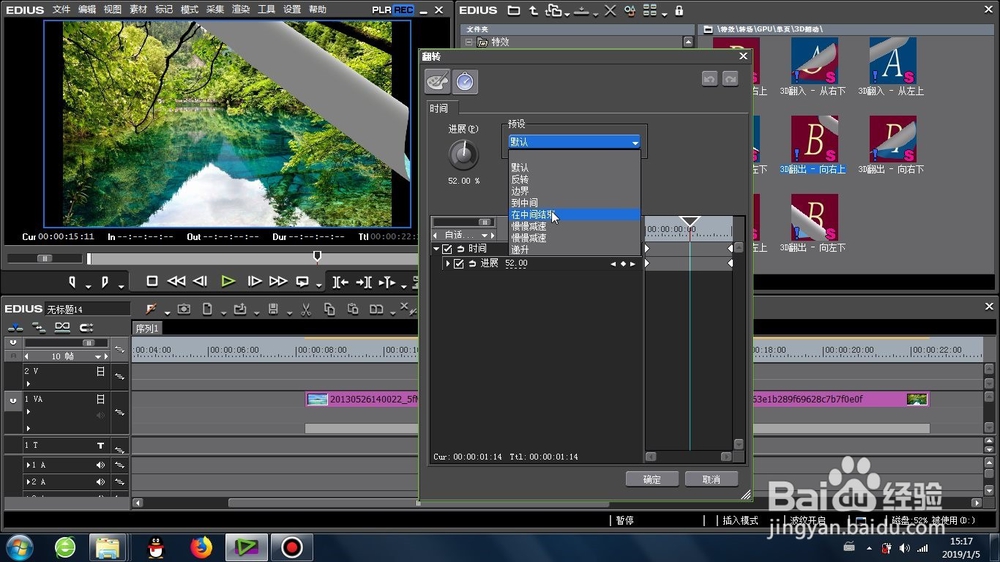The height and width of the screenshot is (562, 1000).
Task: Set the Out point marker
Action: pos(105,281)
